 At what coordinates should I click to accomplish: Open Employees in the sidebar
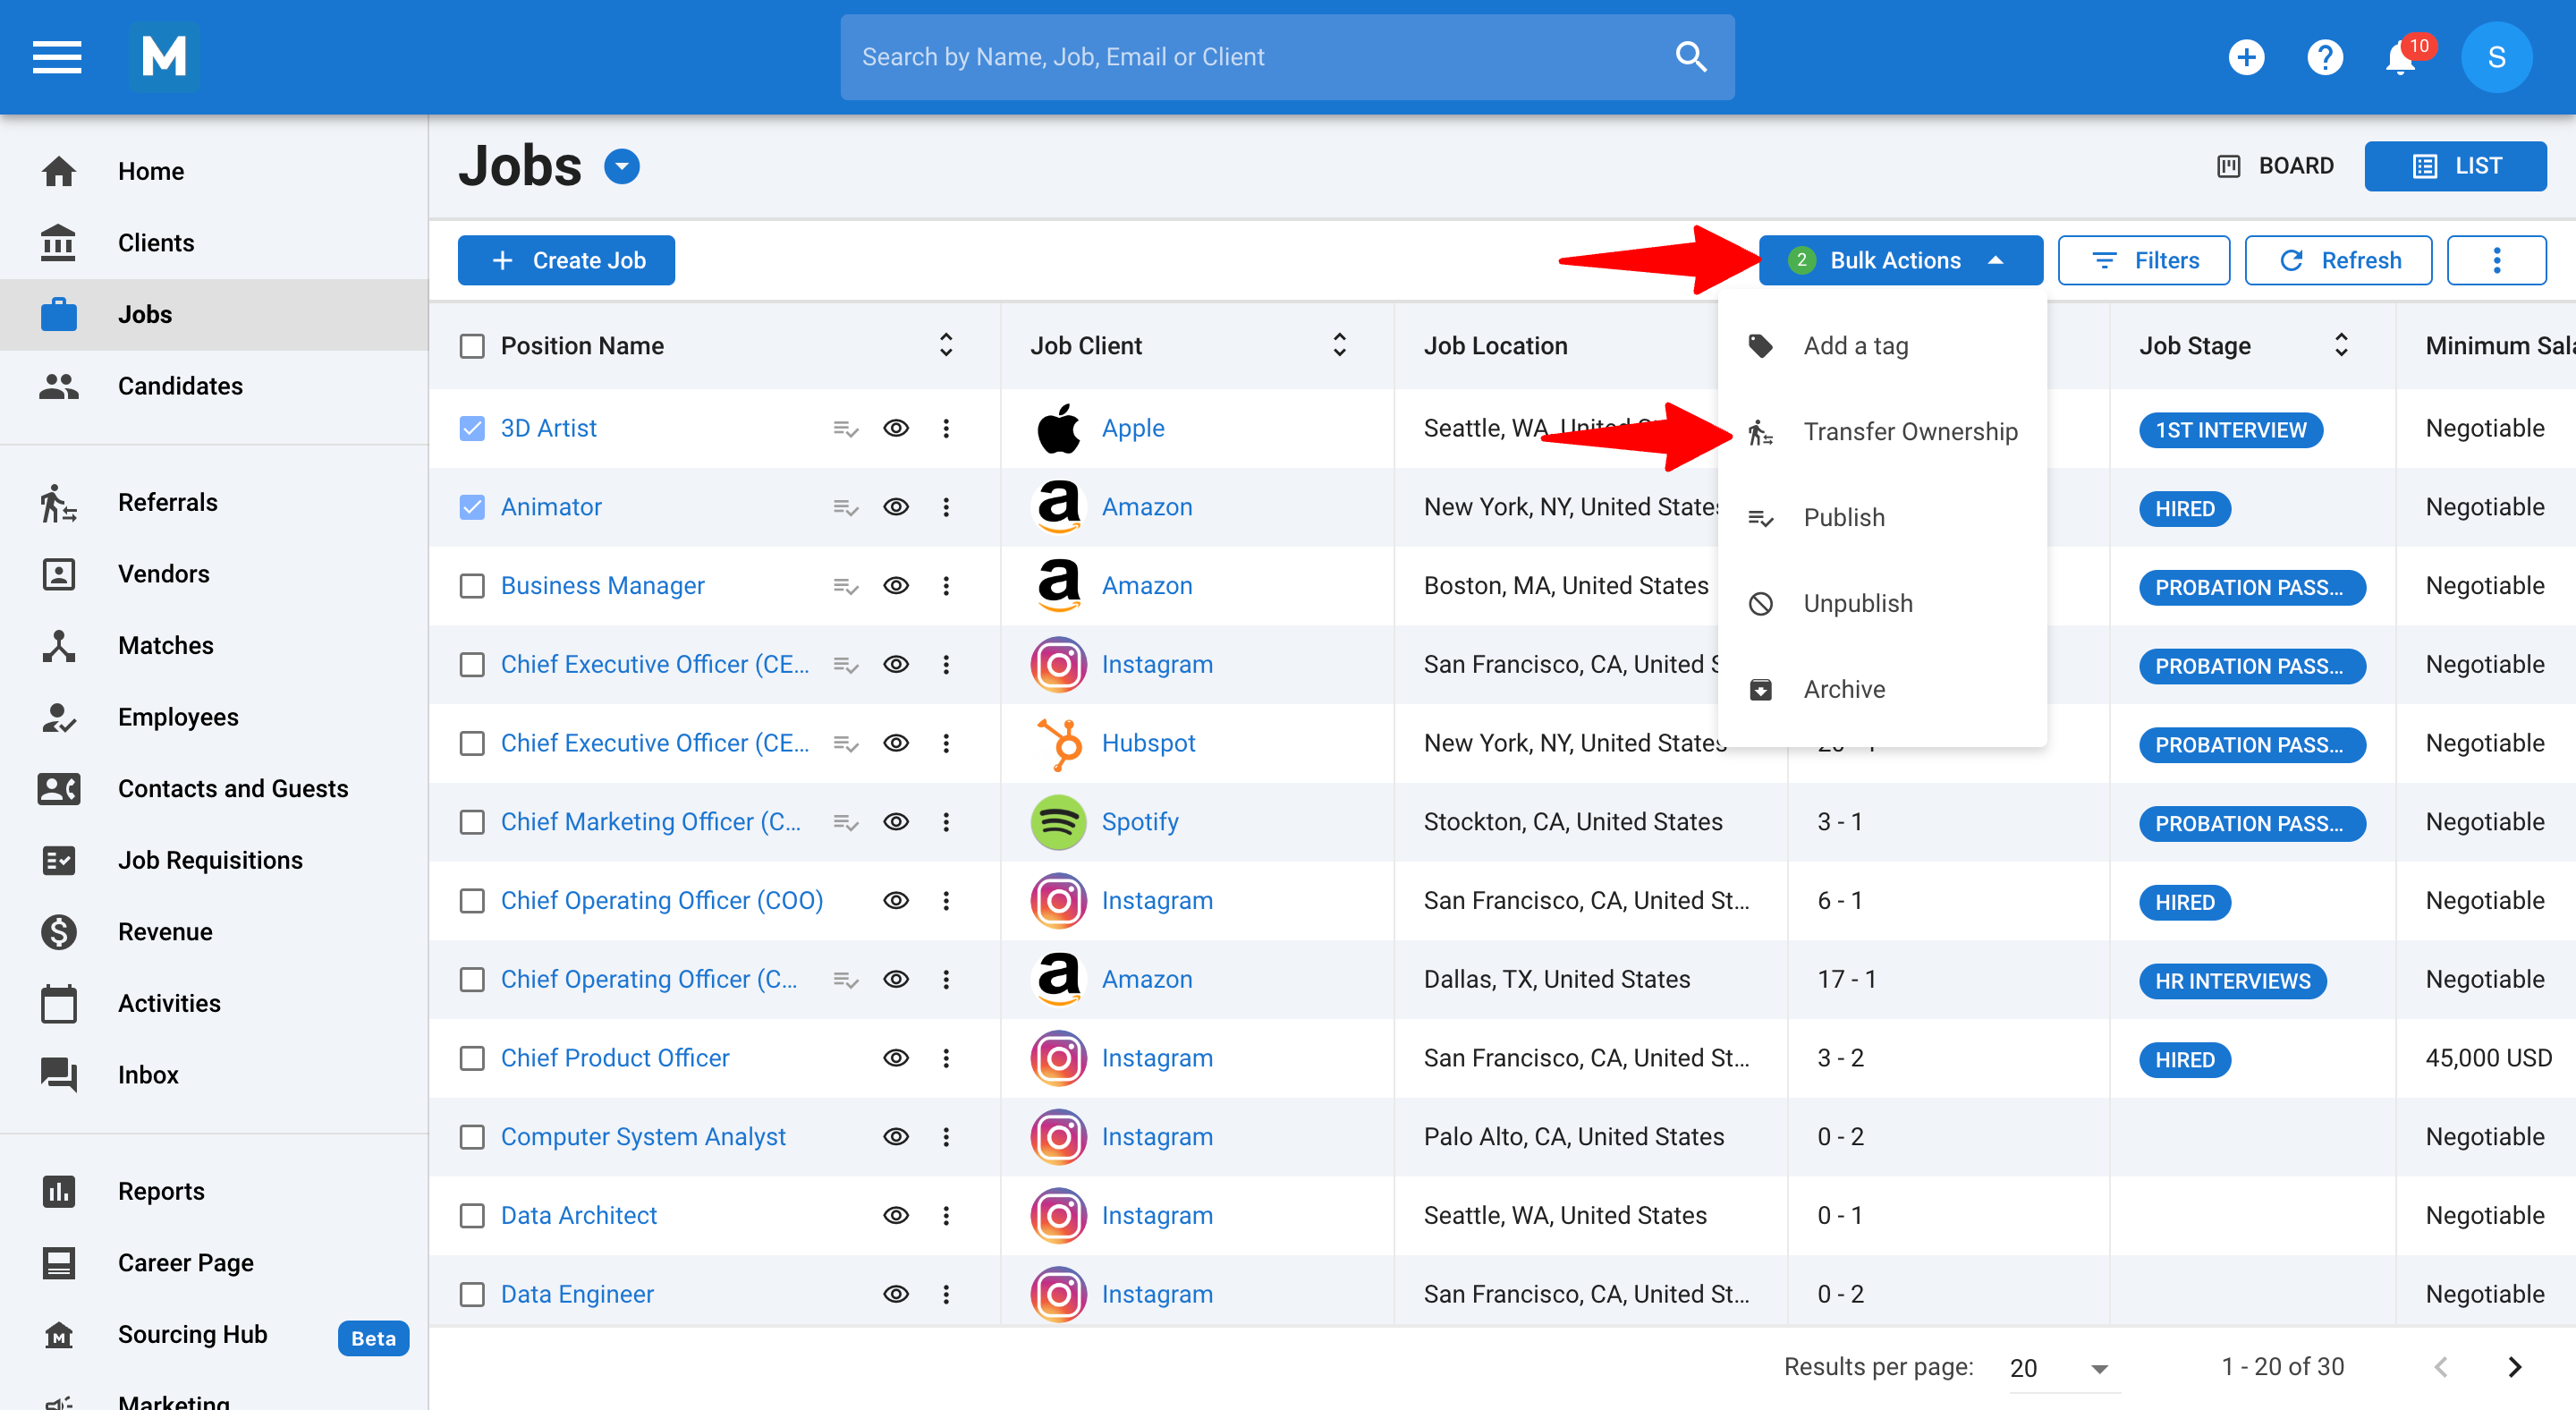click(x=214, y=717)
